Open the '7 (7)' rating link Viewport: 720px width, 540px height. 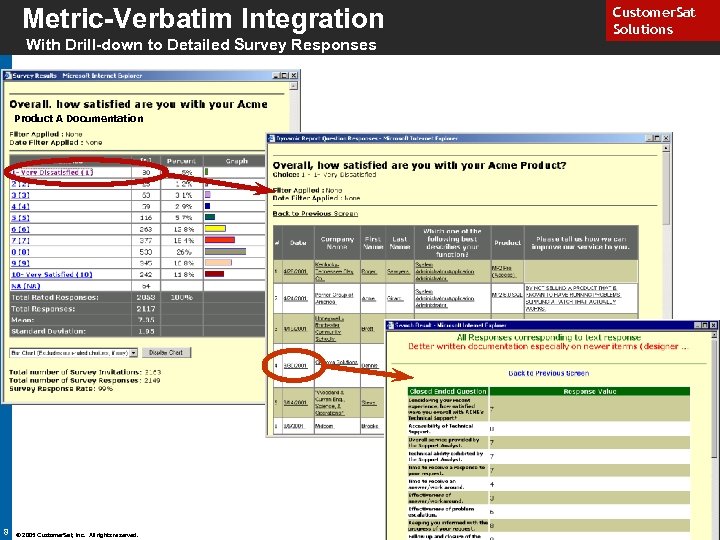click(20, 241)
